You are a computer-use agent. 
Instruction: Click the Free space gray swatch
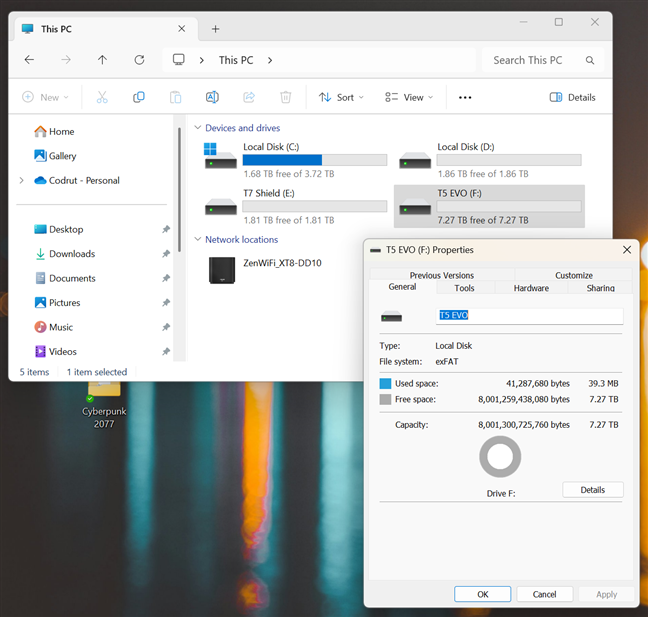385,399
